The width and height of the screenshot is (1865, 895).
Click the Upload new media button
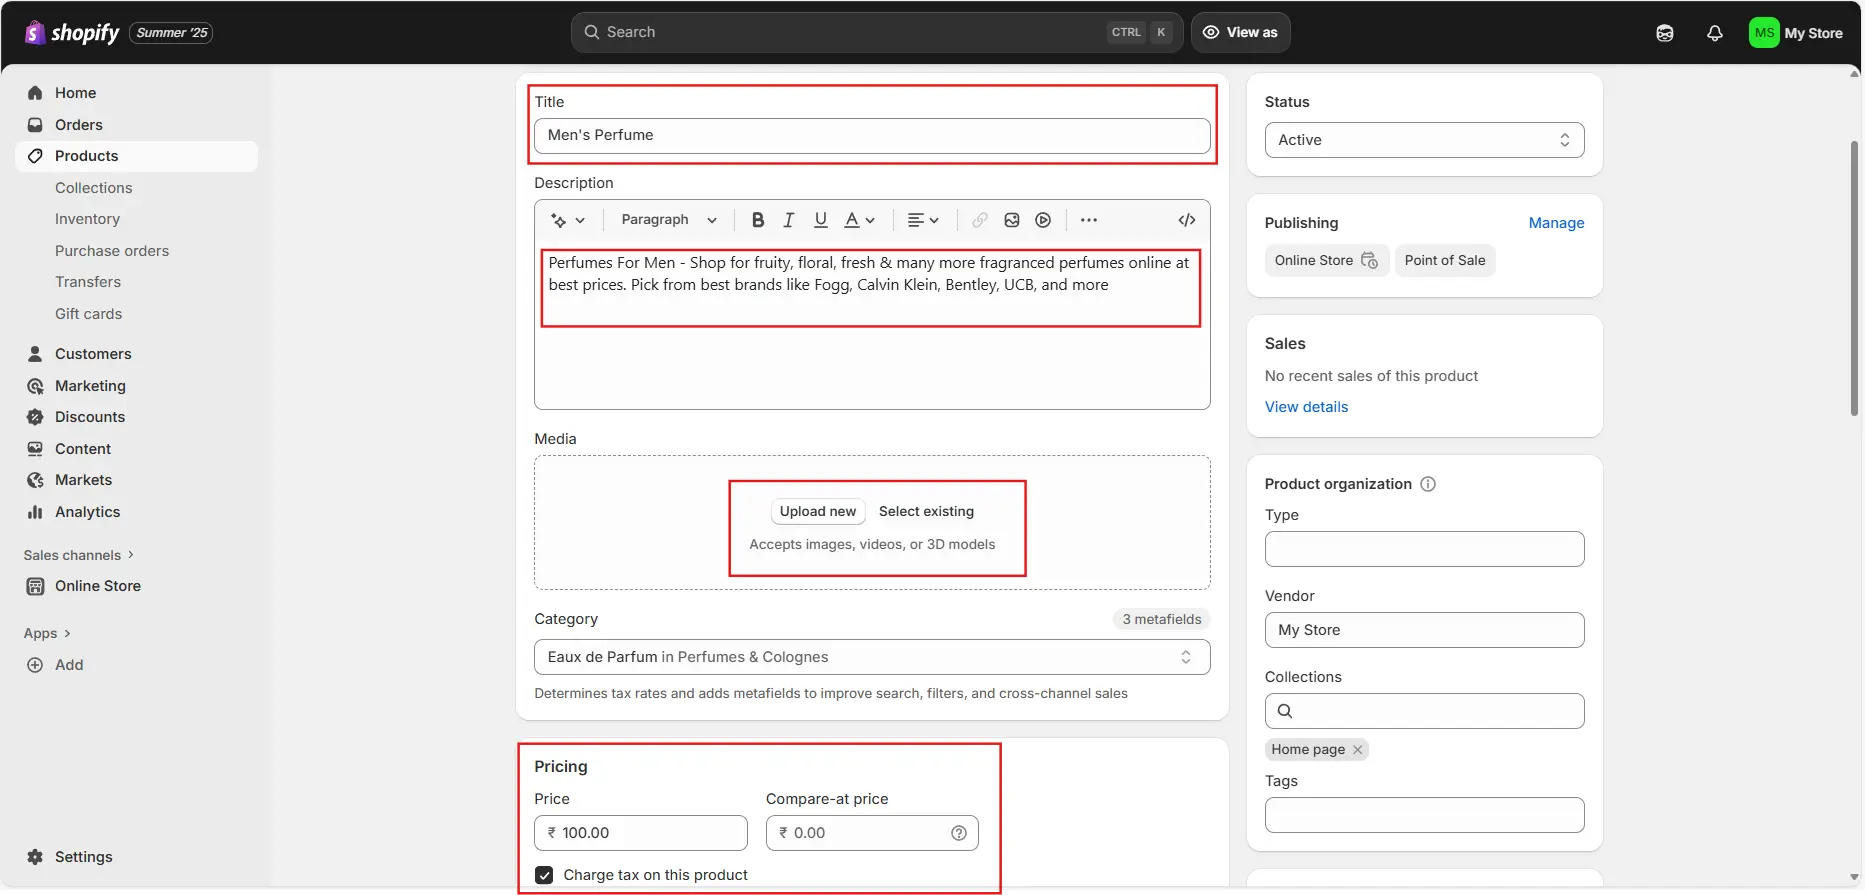[x=817, y=511]
